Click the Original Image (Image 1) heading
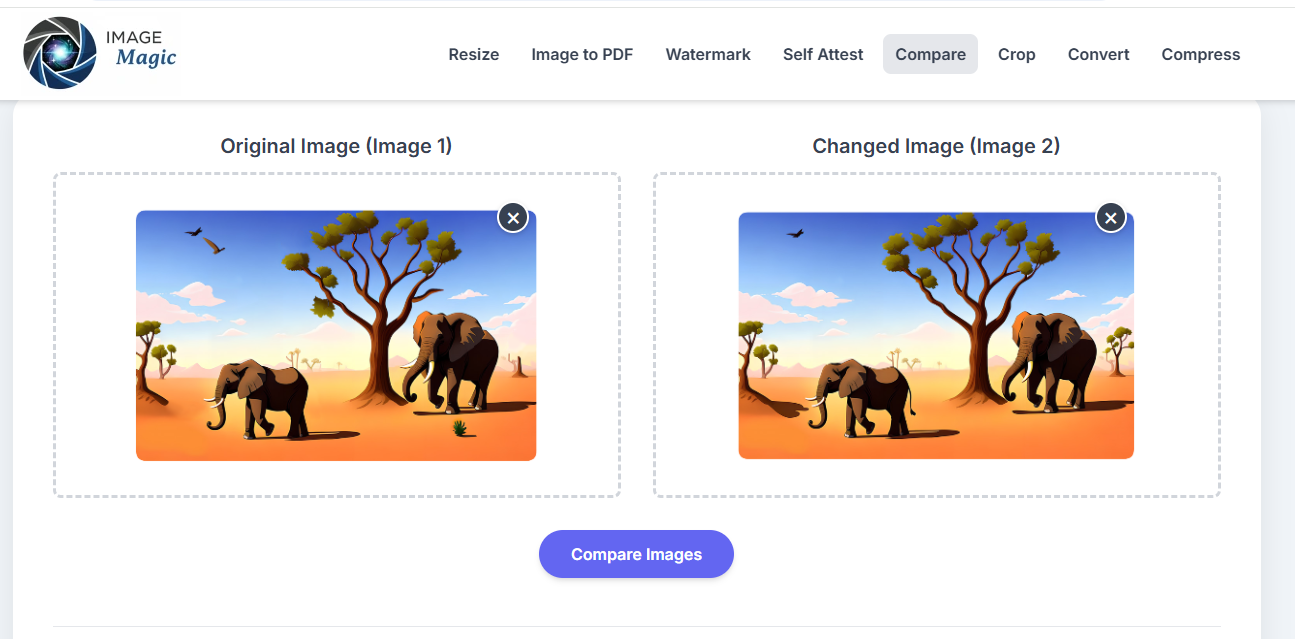Screen dimensions: 1295x639 pyautogui.click(x=336, y=146)
